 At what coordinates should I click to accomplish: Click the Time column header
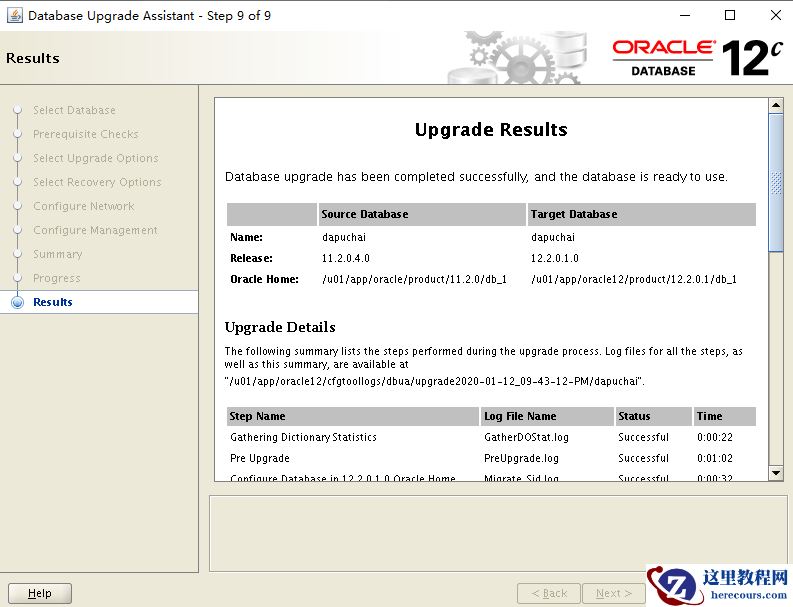[x=724, y=416]
